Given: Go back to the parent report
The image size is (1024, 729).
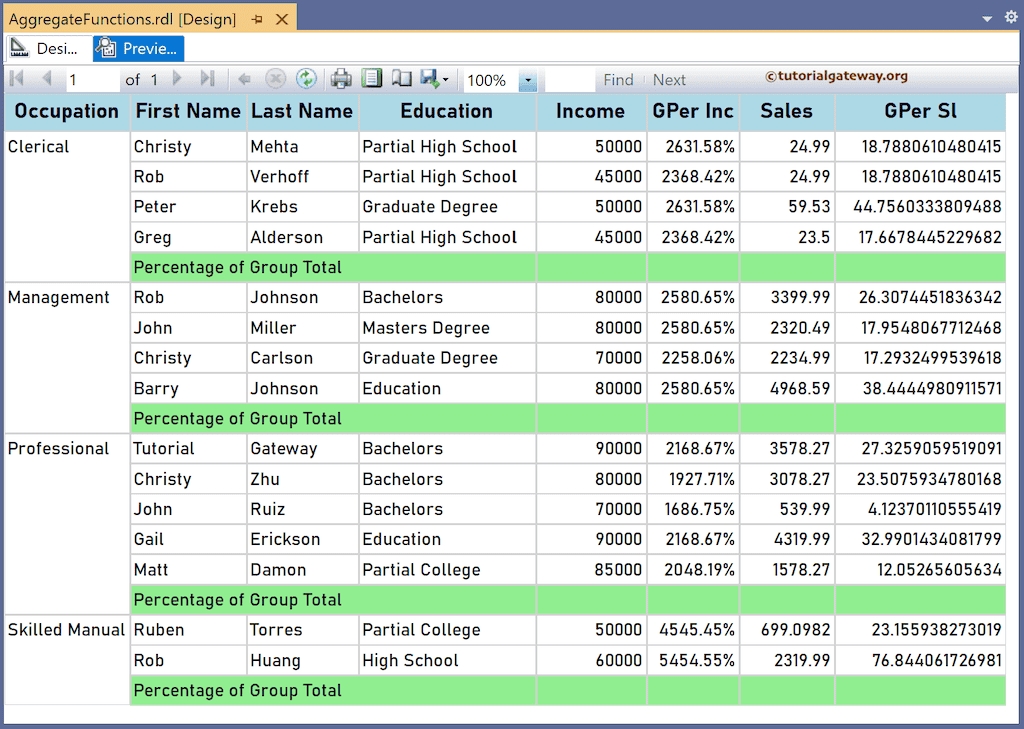Looking at the screenshot, I should pos(244,79).
